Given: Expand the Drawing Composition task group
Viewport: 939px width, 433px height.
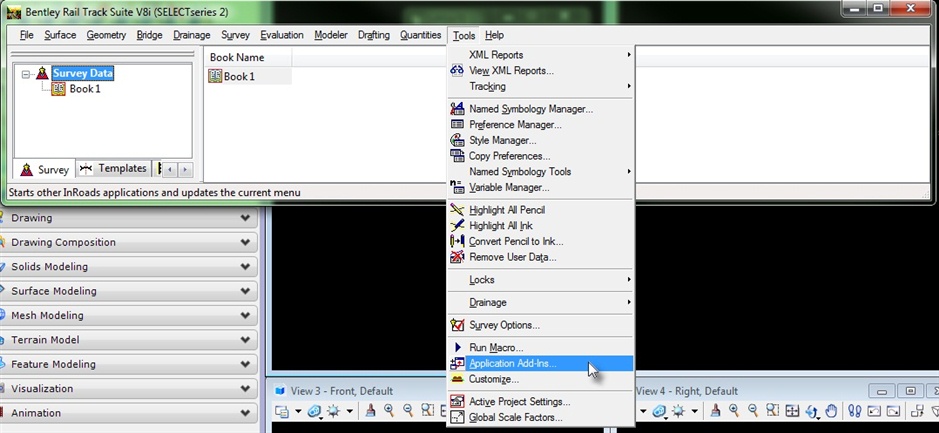Looking at the screenshot, I should tap(245, 243).
